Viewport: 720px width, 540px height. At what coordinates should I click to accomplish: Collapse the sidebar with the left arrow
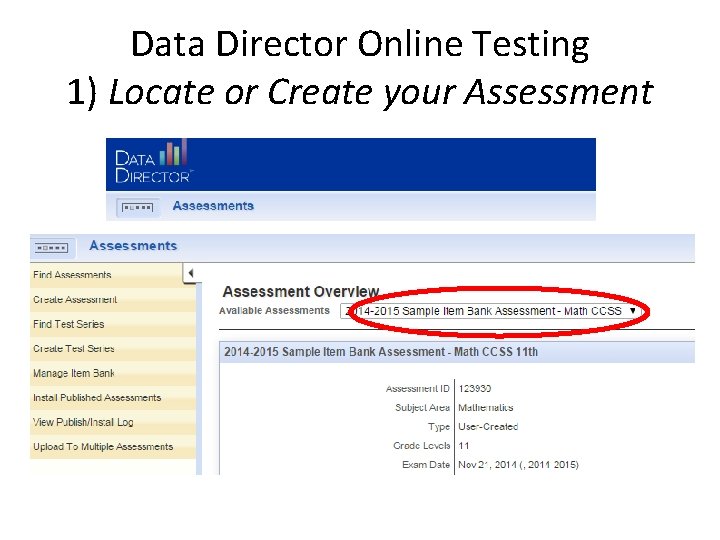point(191,273)
